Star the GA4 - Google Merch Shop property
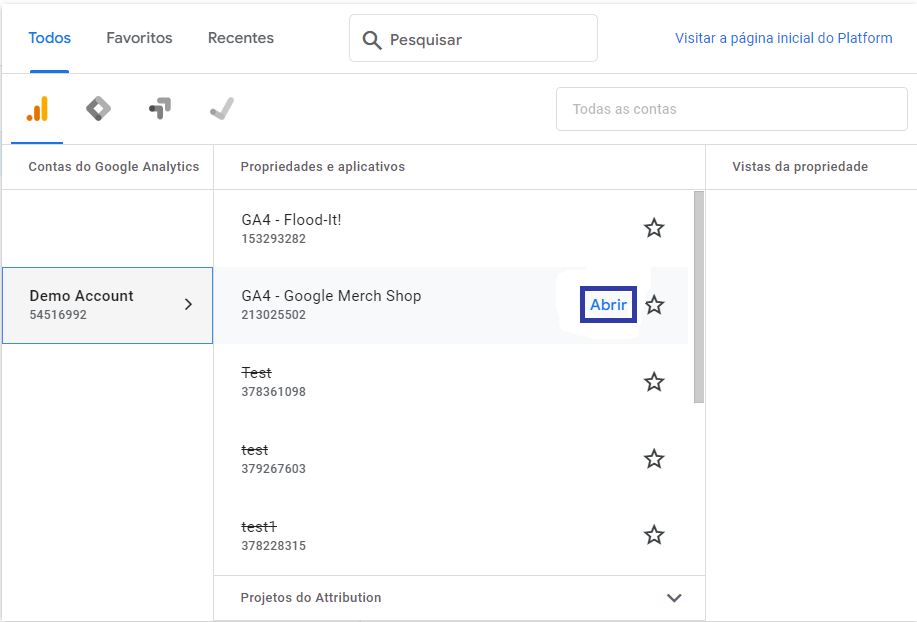Screen dimensions: 917x622 click(x=654, y=305)
